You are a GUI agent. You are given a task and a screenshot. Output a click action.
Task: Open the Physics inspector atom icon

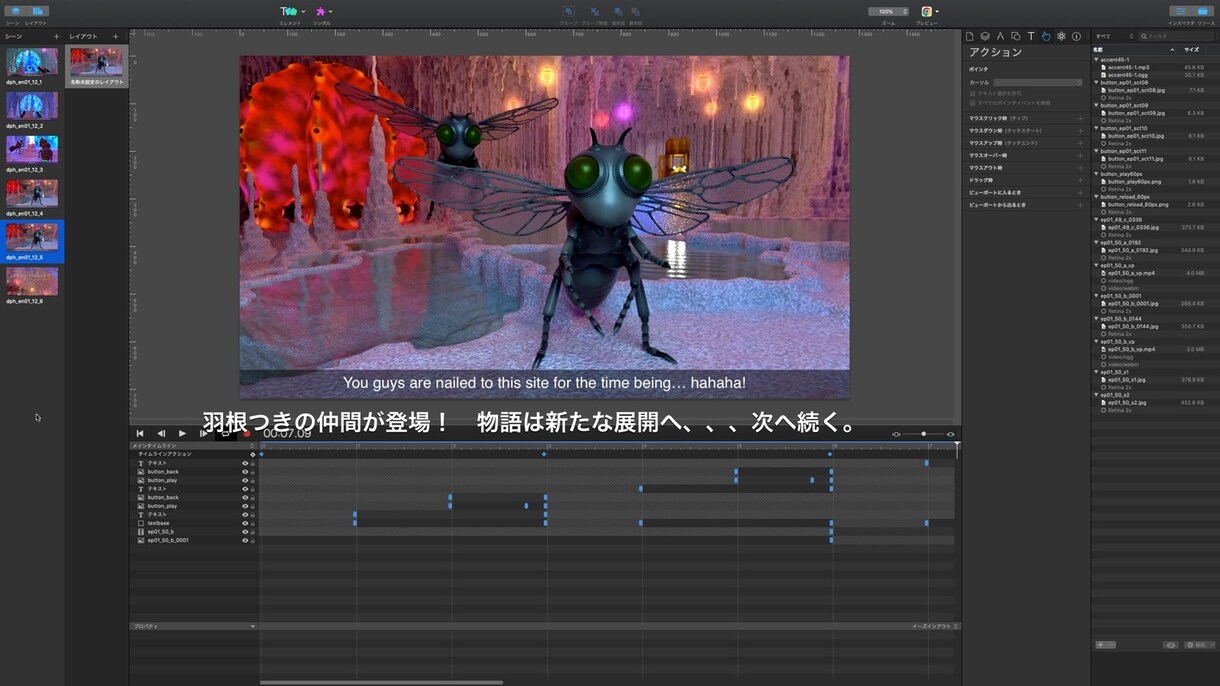1061,36
